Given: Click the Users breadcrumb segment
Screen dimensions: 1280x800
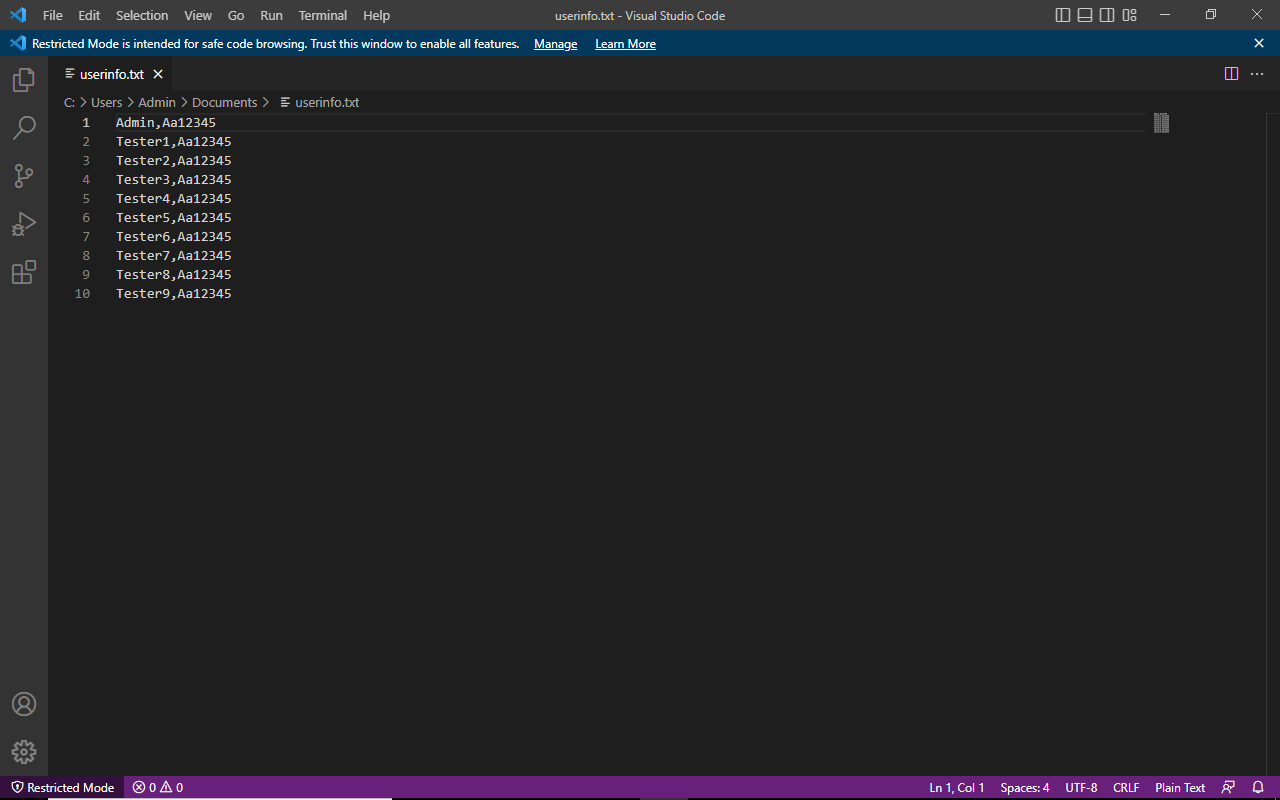Looking at the screenshot, I should (107, 102).
